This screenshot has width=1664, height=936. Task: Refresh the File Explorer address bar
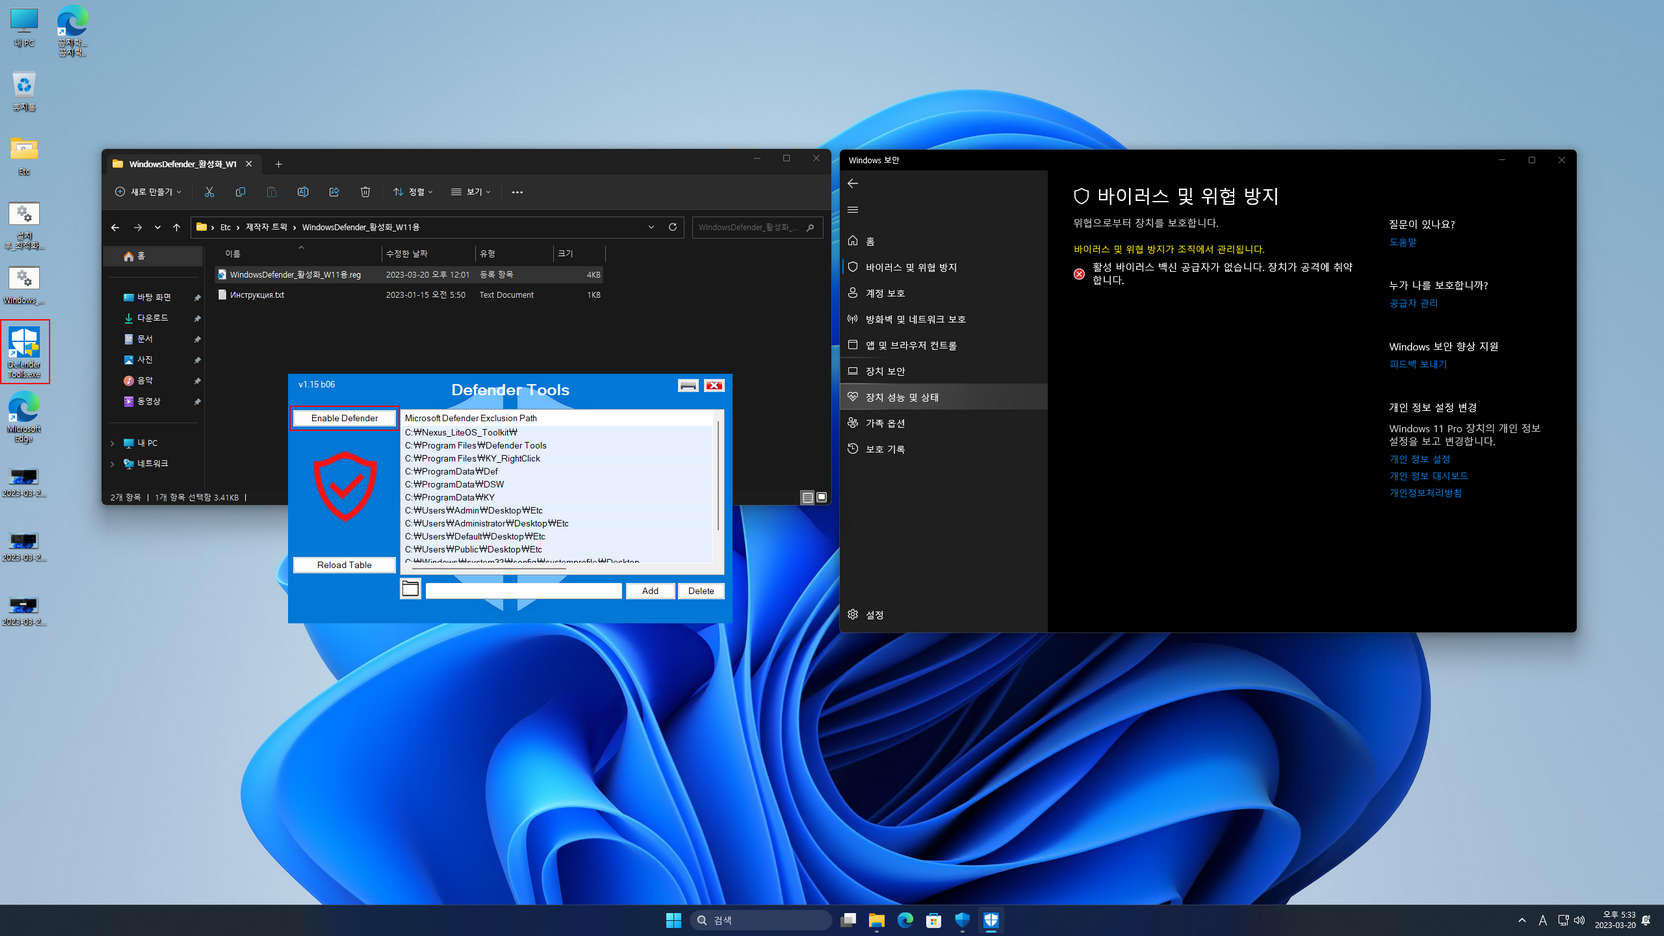(673, 227)
